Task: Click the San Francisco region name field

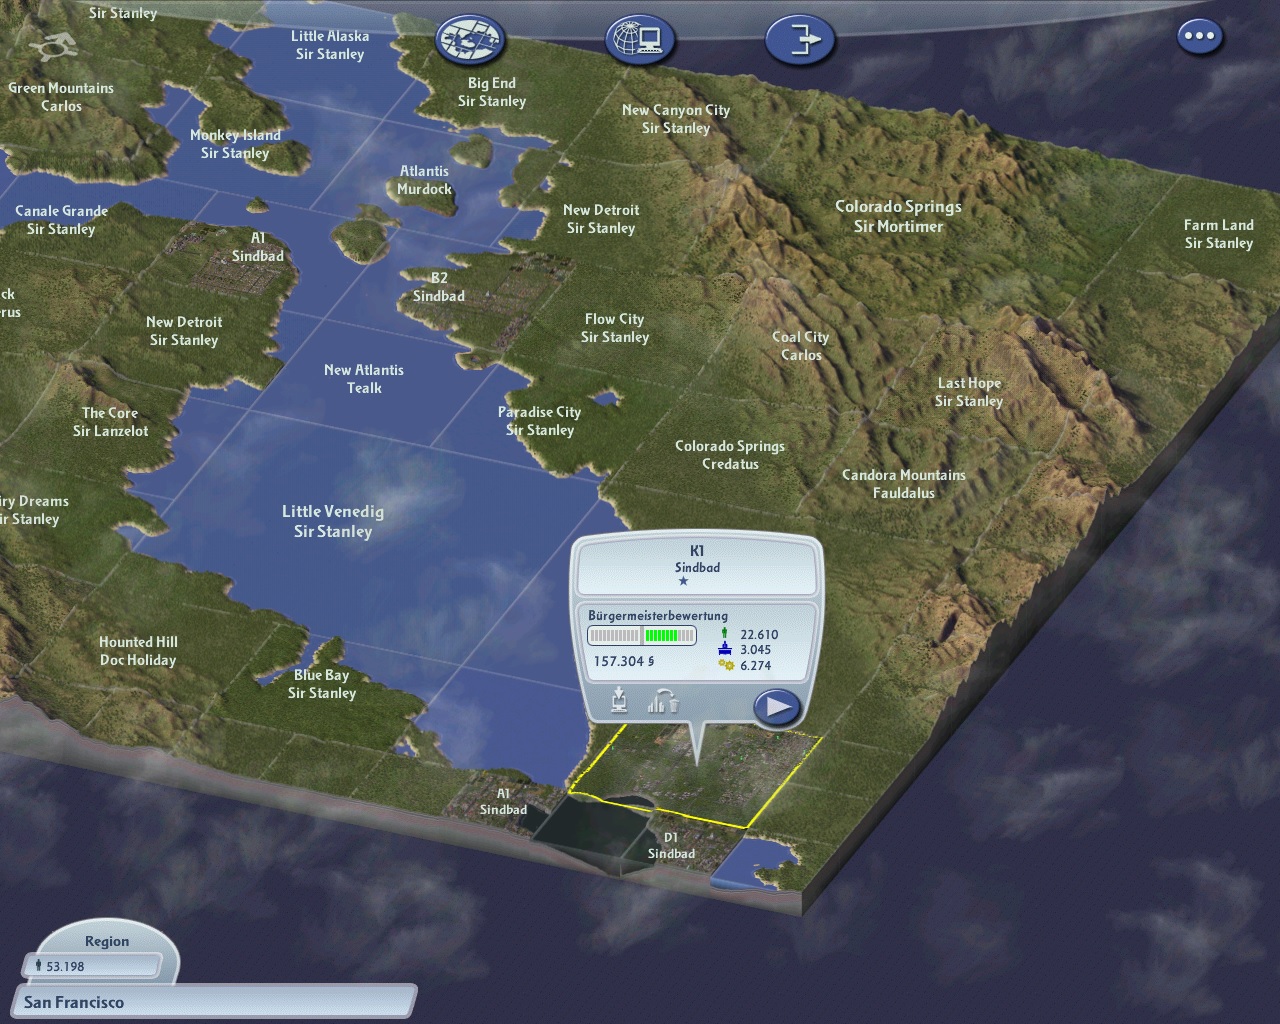Action: [x=213, y=1002]
